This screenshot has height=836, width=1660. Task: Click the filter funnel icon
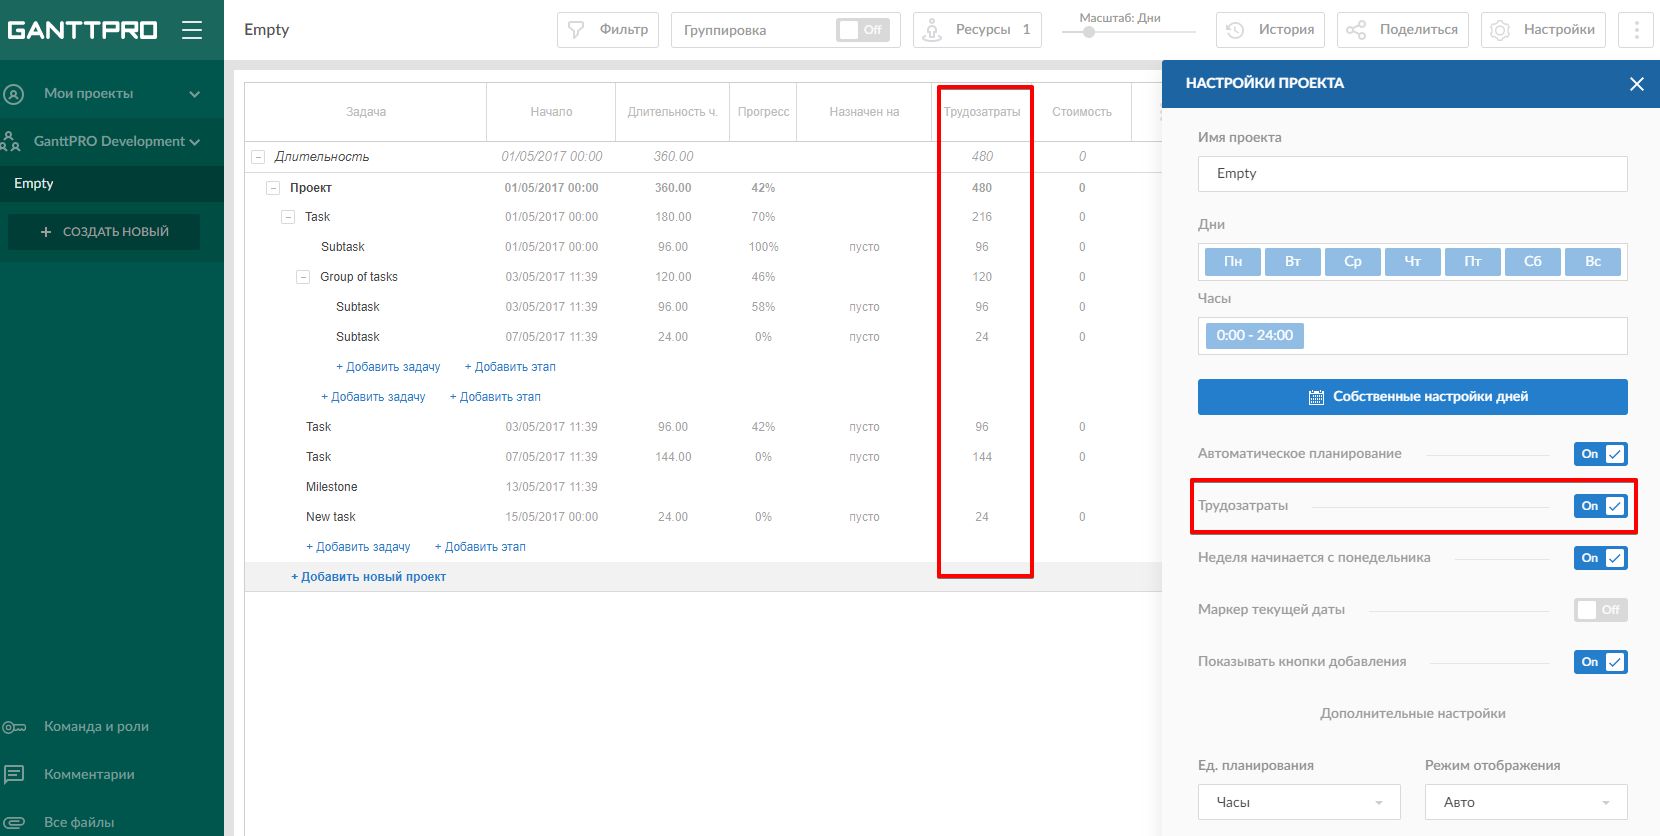point(576,30)
